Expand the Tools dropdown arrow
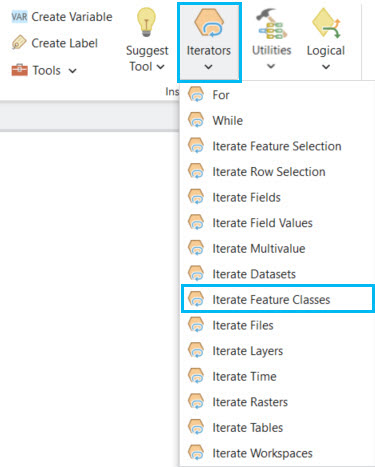This screenshot has width=375, height=467. pyautogui.click(x=72, y=71)
